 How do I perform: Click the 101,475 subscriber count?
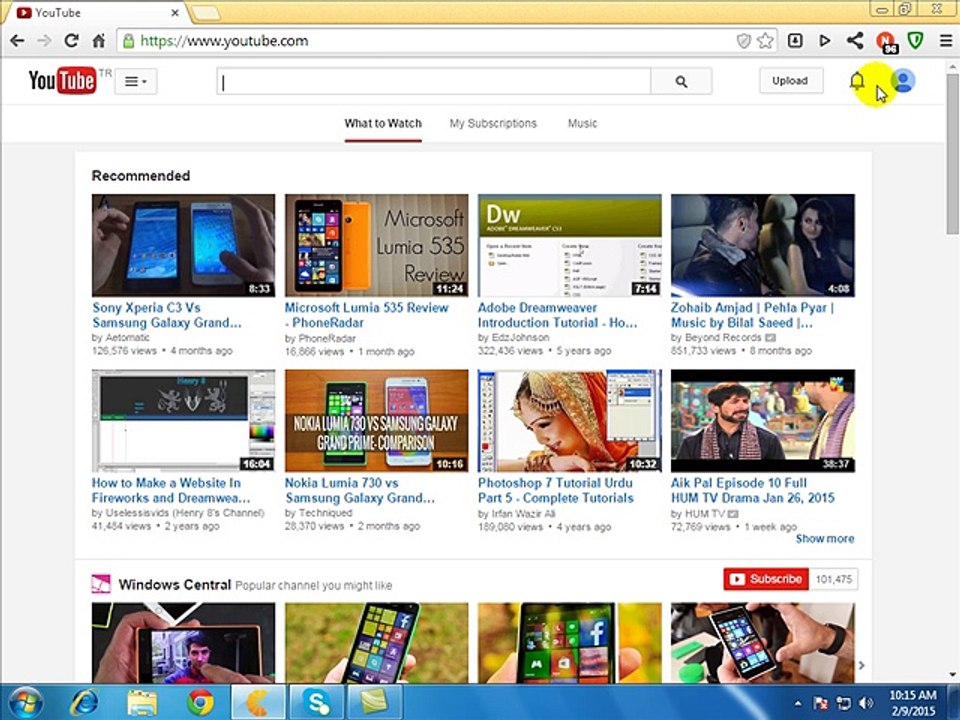coord(833,579)
